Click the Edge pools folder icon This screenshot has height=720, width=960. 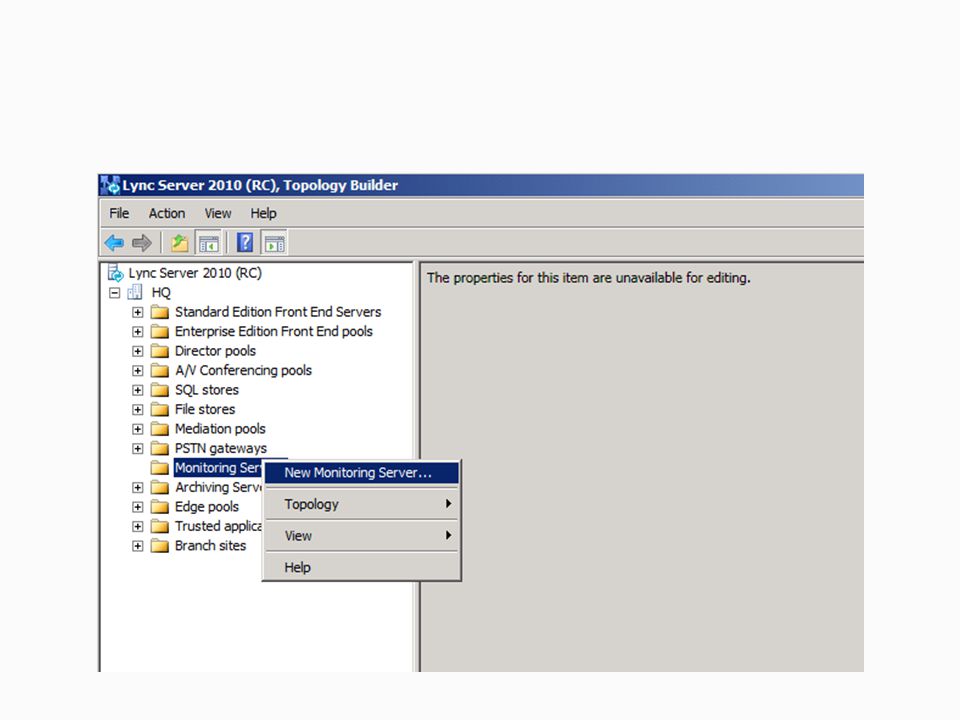(x=160, y=507)
